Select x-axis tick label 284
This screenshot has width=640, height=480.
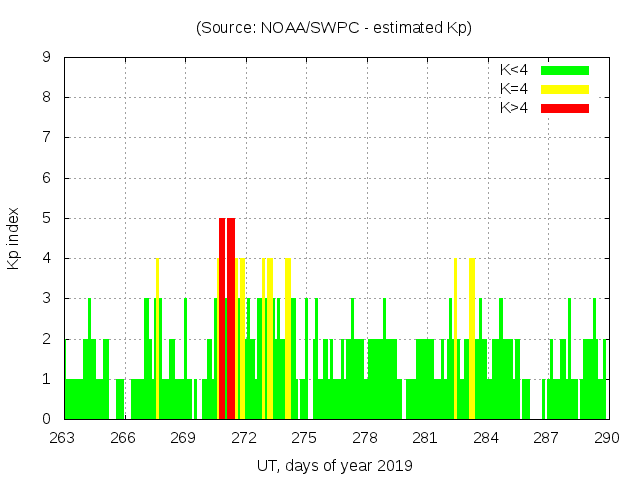coord(486,438)
